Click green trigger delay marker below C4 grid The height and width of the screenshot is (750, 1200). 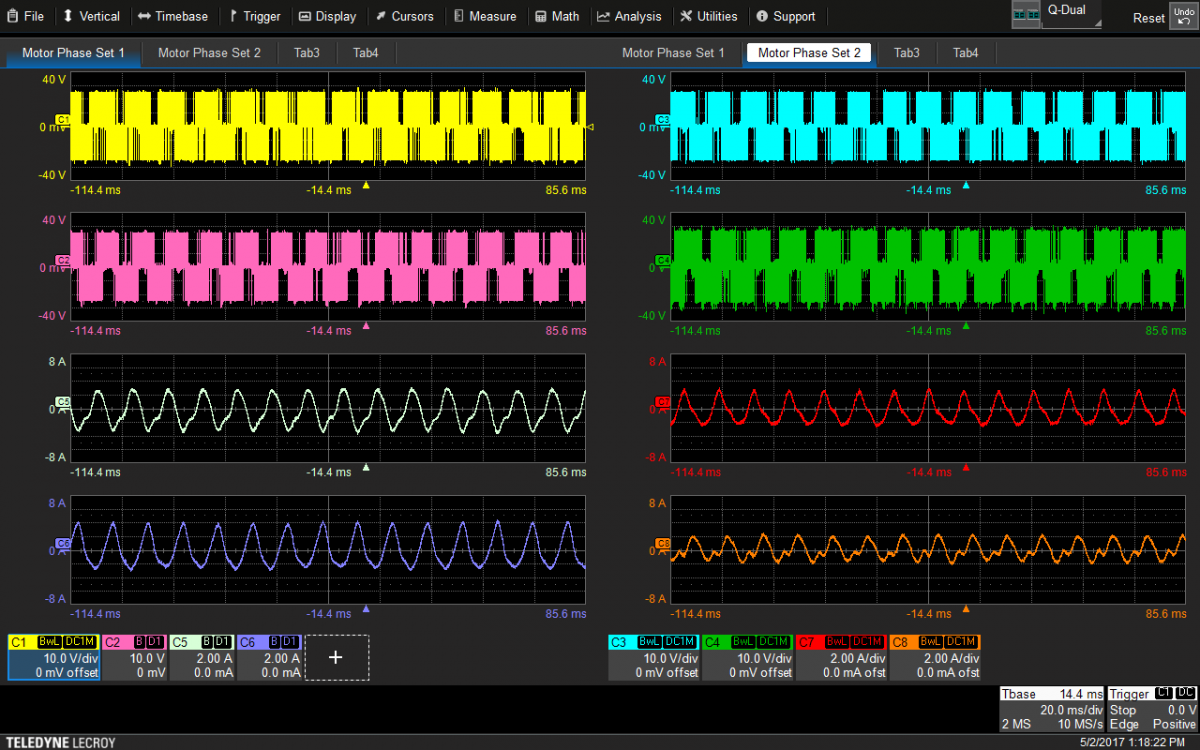[x=966, y=326]
